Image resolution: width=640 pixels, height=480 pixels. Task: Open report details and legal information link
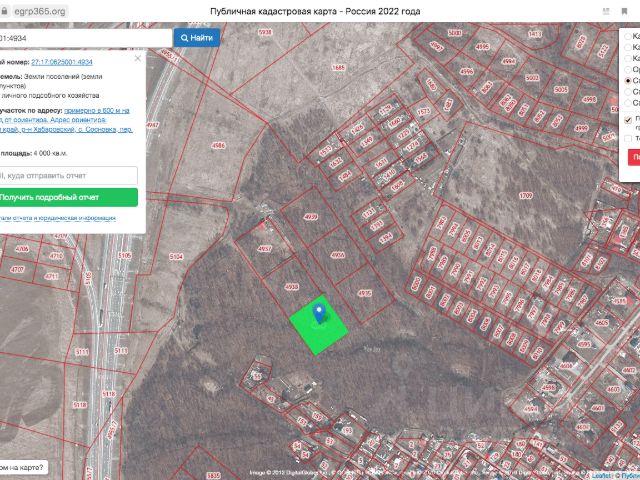(57, 218)
